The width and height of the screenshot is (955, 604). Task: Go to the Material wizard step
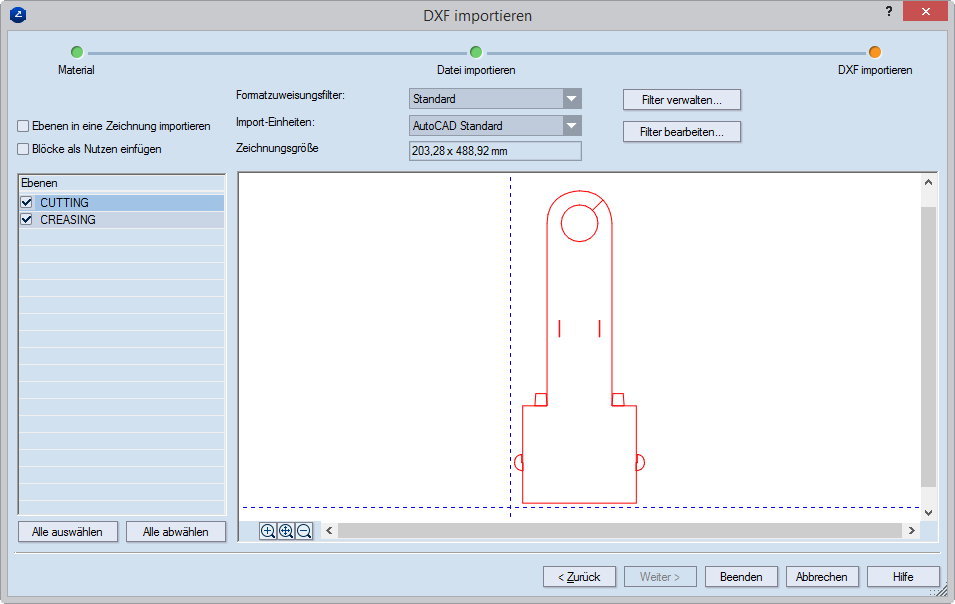point(77,52)
